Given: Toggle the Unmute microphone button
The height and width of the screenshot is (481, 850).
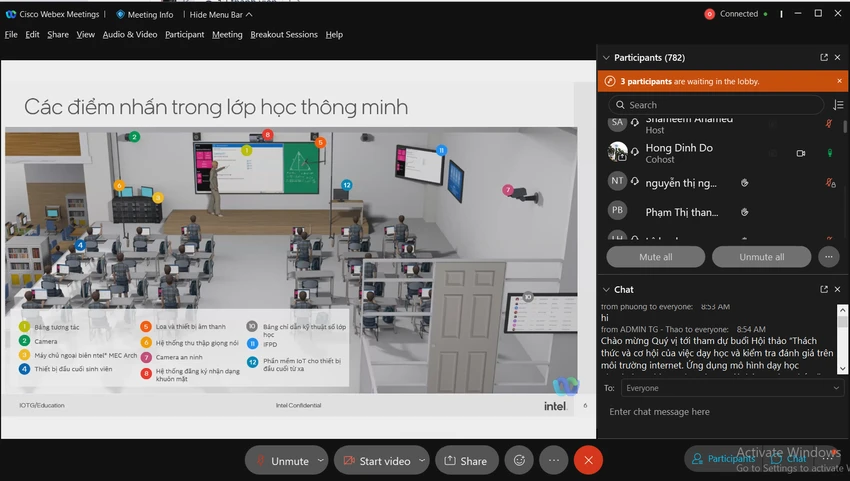Looking at the screenshot, I should (x=280, y=460).
